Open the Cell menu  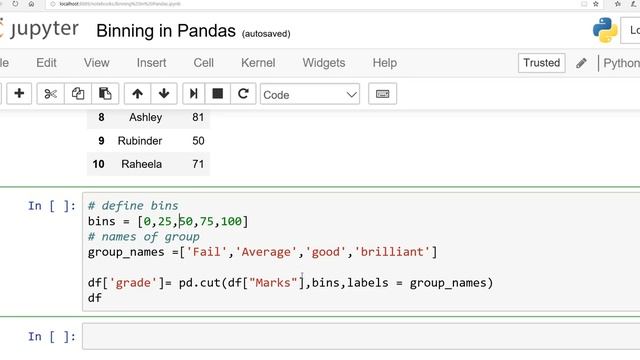[204, 63]
